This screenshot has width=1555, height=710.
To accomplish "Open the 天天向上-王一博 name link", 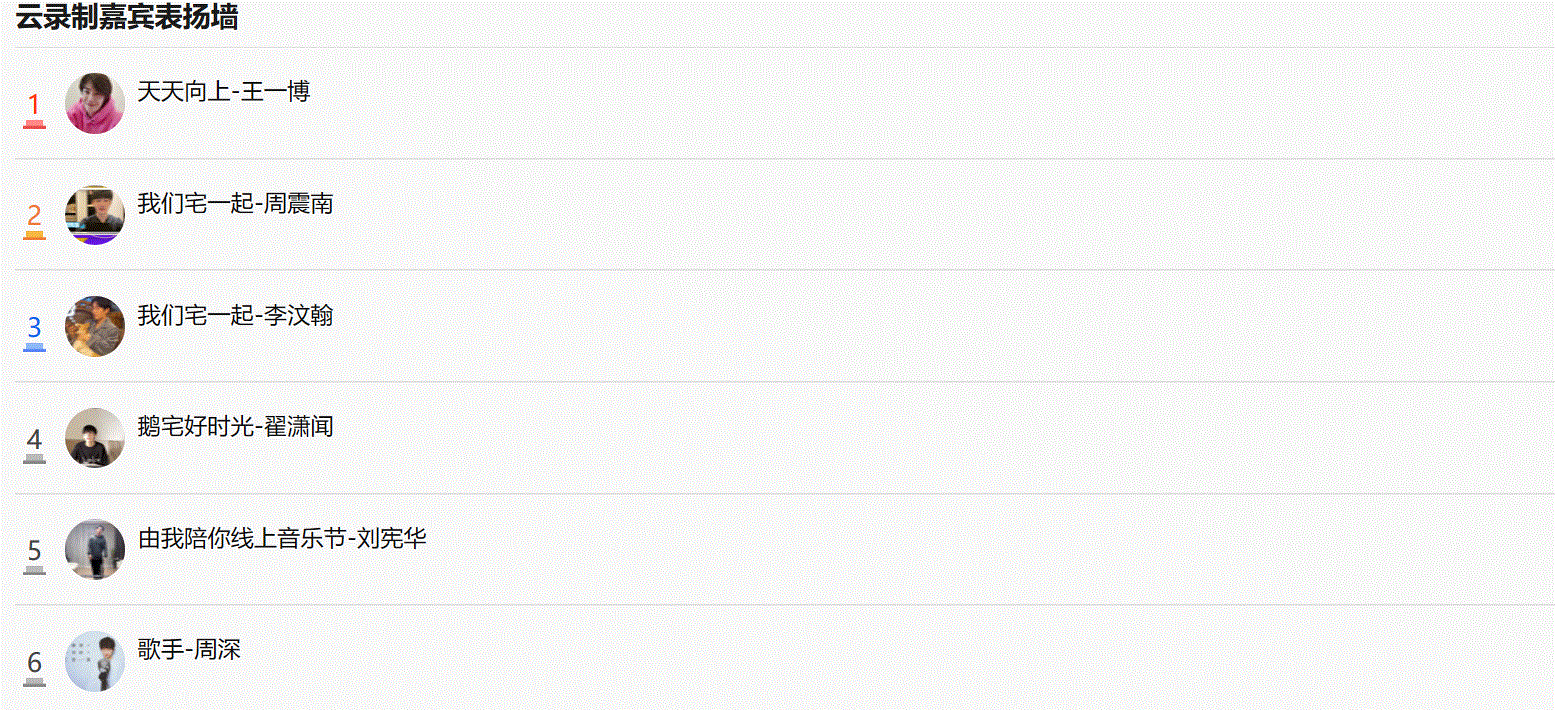I will coord(224,92).
